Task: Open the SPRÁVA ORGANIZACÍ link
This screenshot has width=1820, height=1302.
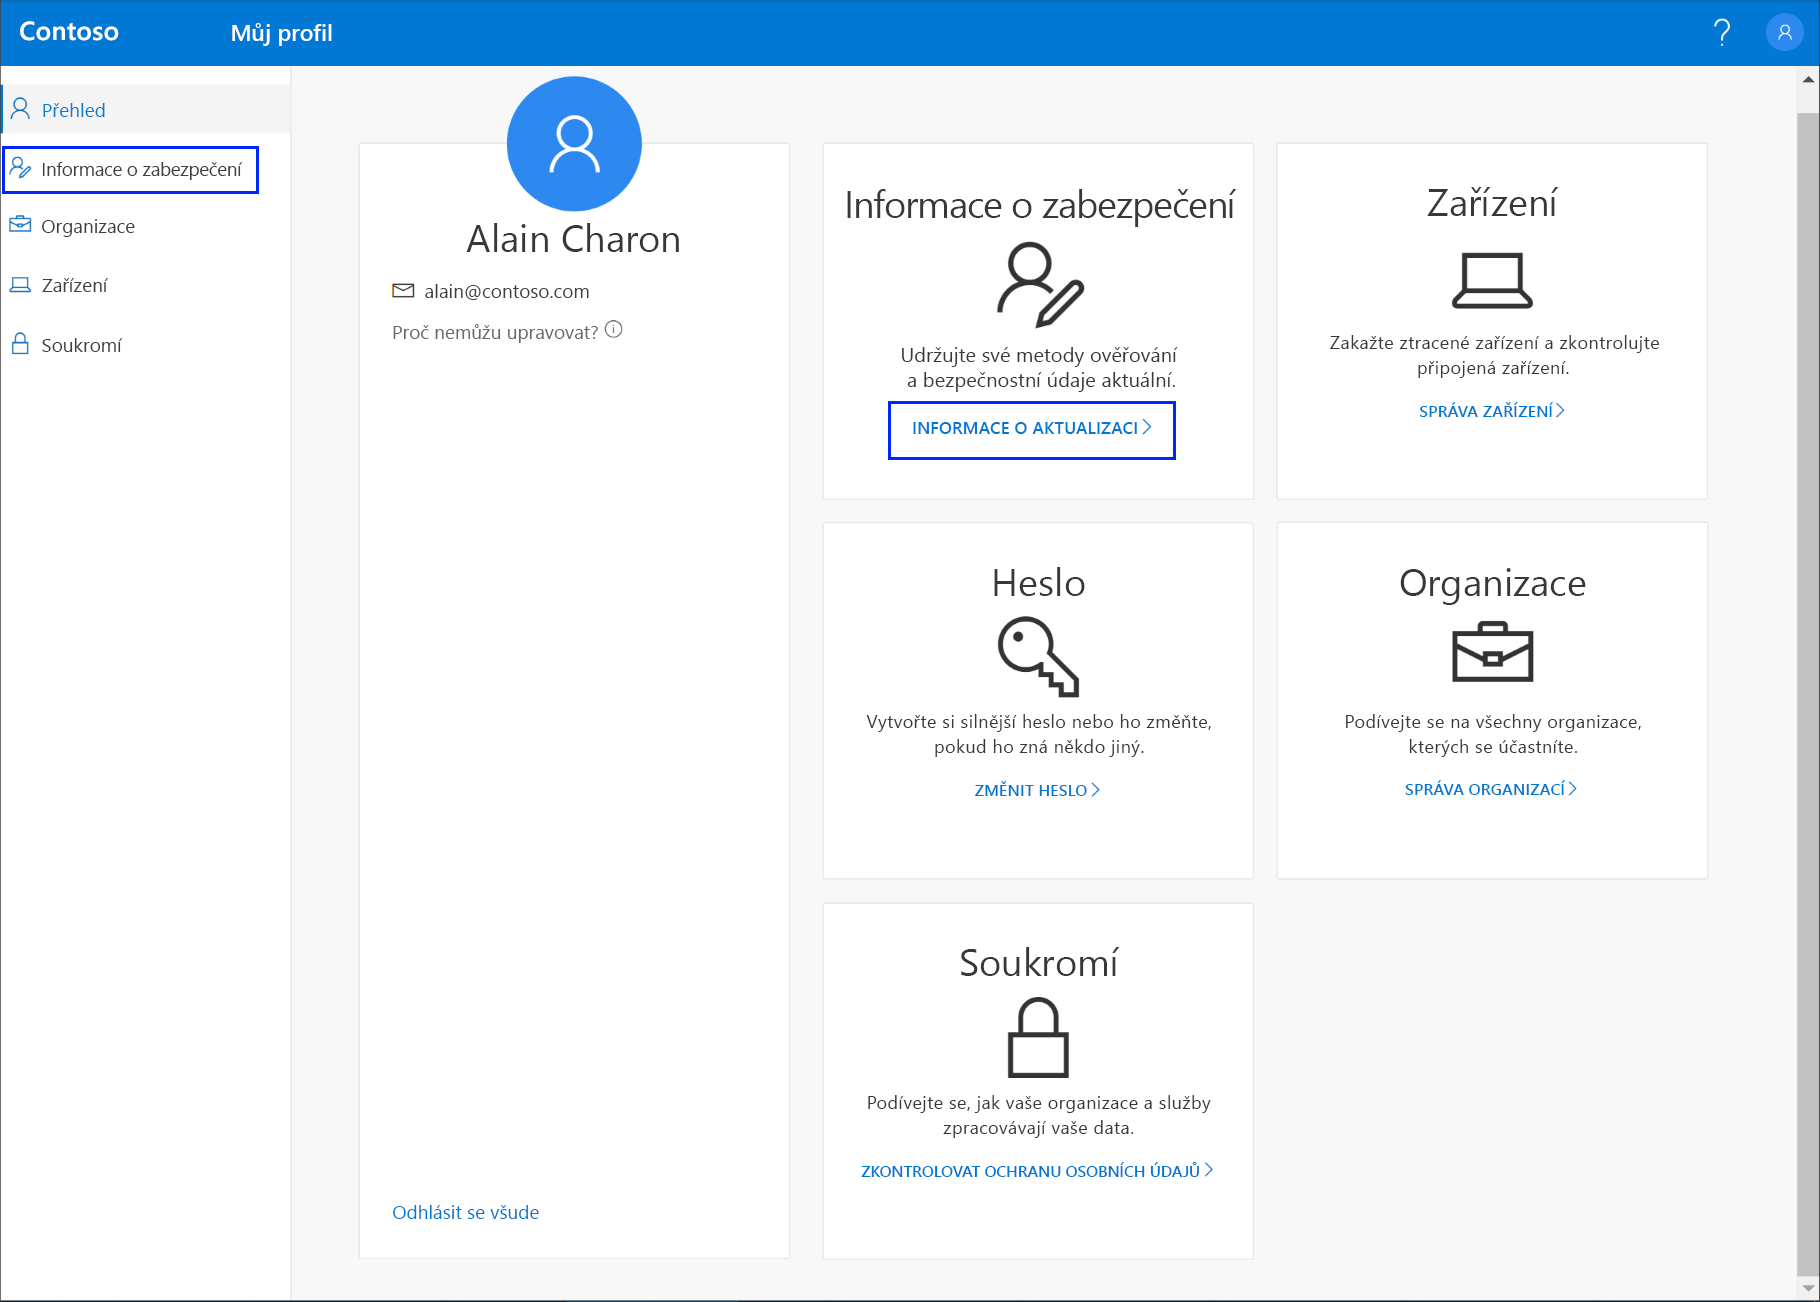Action: (x=1491, y=789)
